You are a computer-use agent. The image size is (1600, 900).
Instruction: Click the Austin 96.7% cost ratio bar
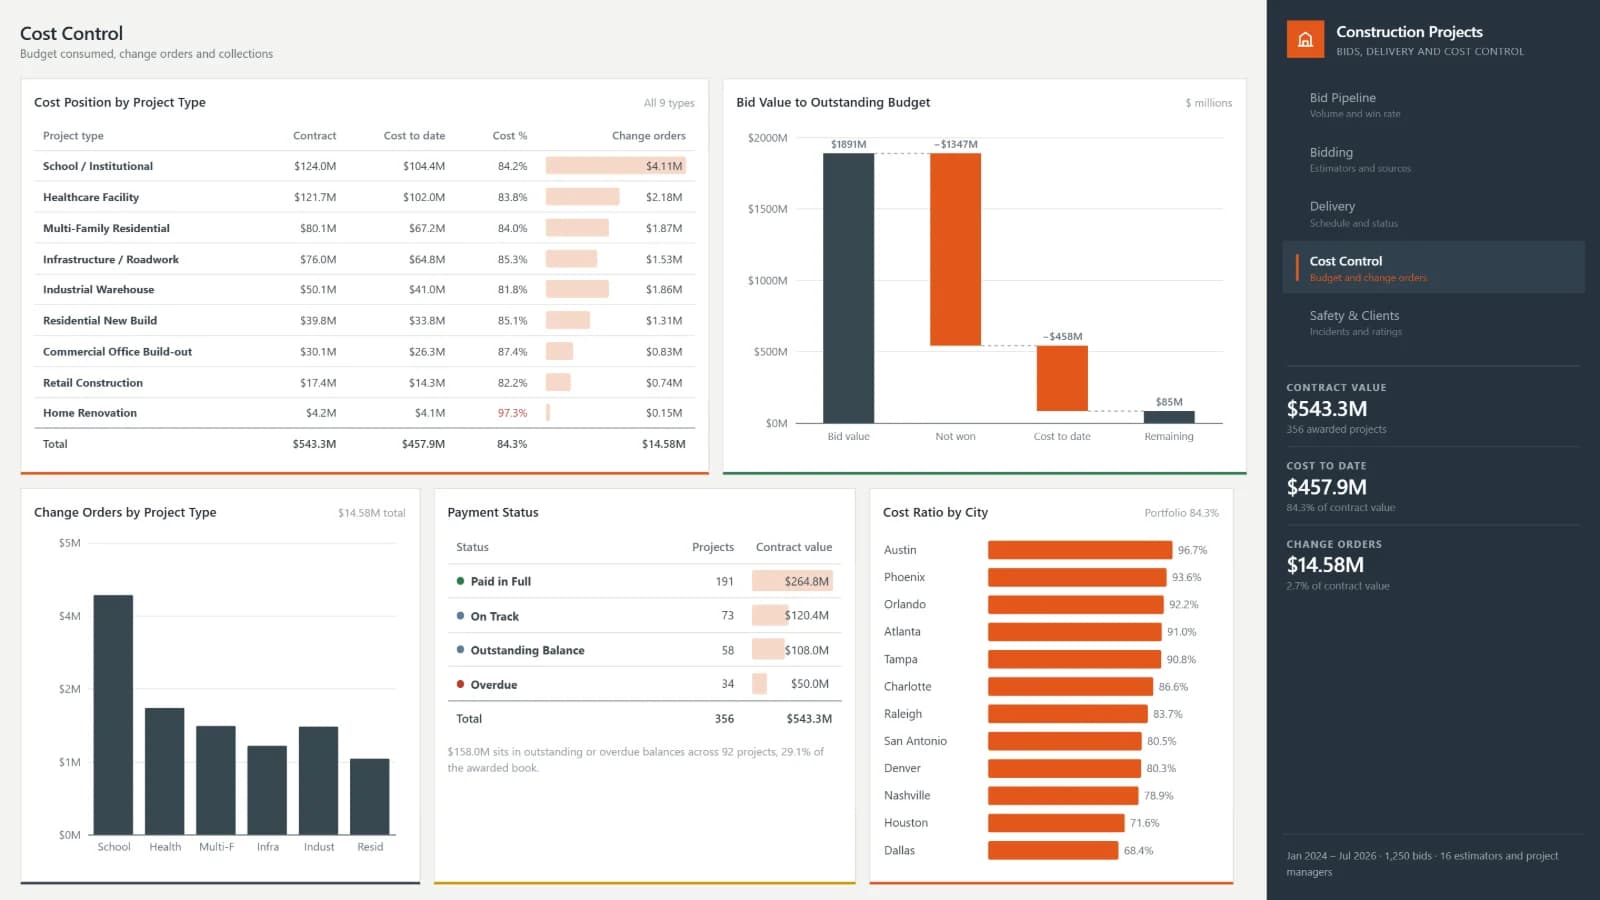pos(1080,550)
